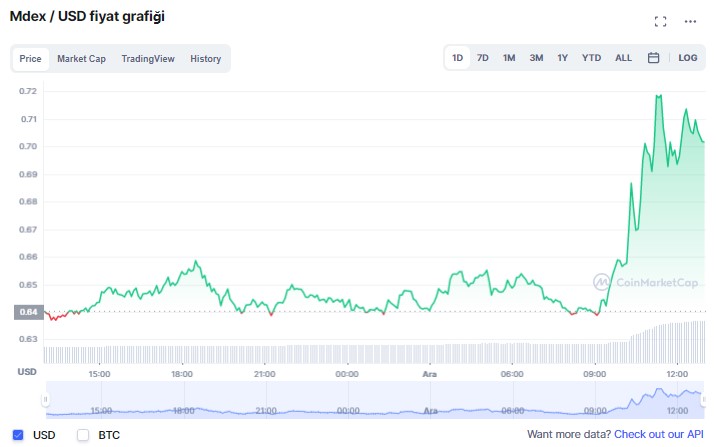Select the 1M time range

coord(509,58)
